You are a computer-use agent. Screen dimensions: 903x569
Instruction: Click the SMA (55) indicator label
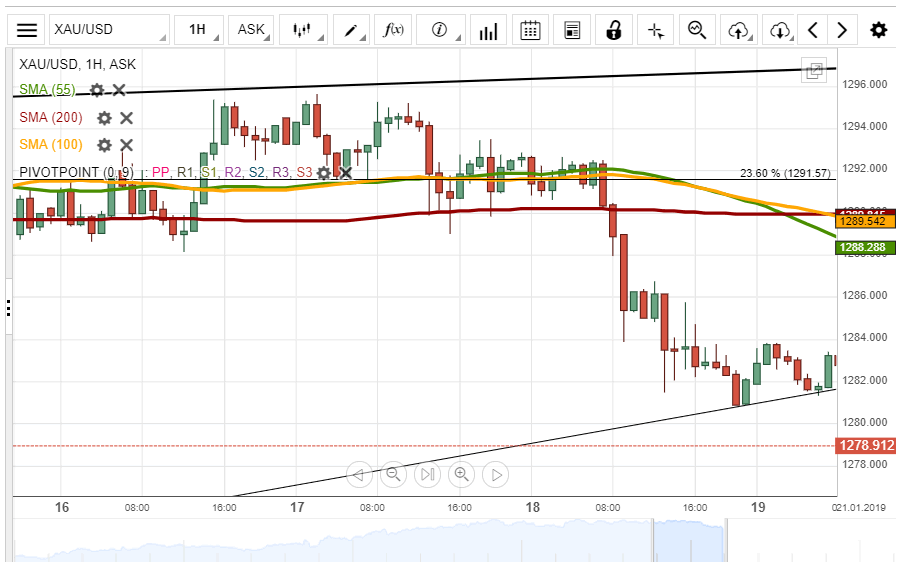click(x=47, y=90)
